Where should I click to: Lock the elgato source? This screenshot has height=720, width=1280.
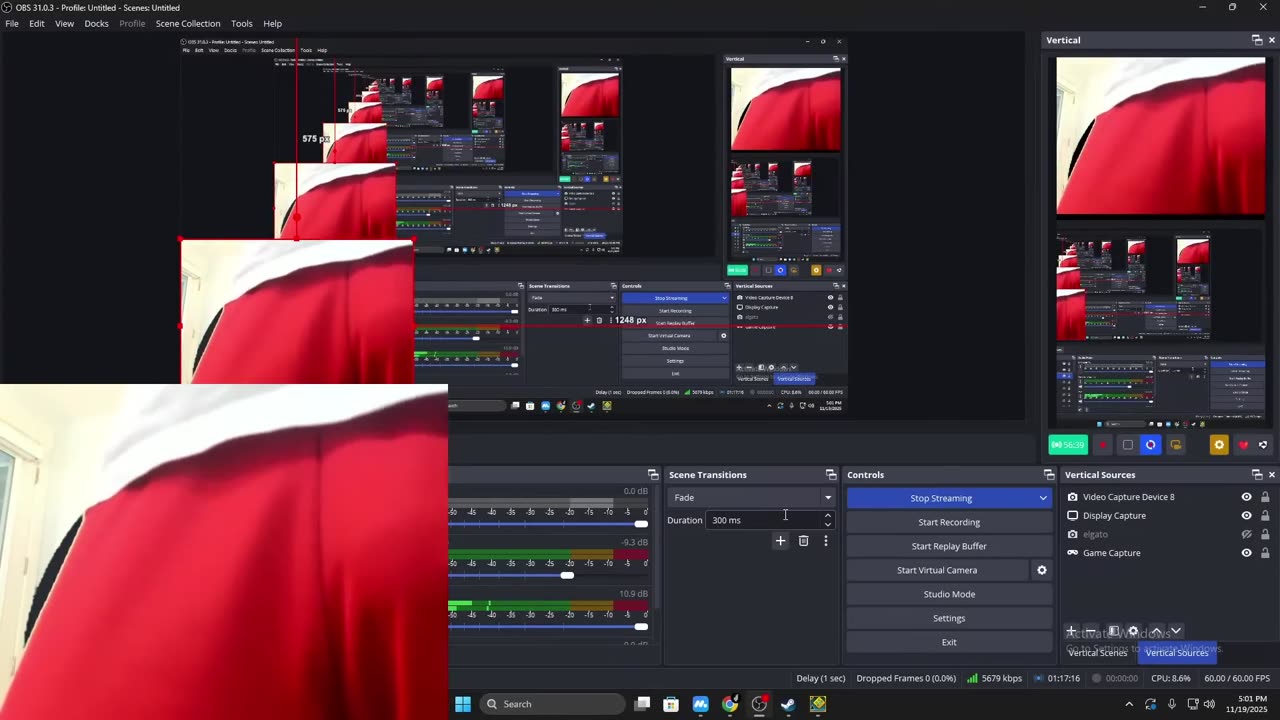1265,534
